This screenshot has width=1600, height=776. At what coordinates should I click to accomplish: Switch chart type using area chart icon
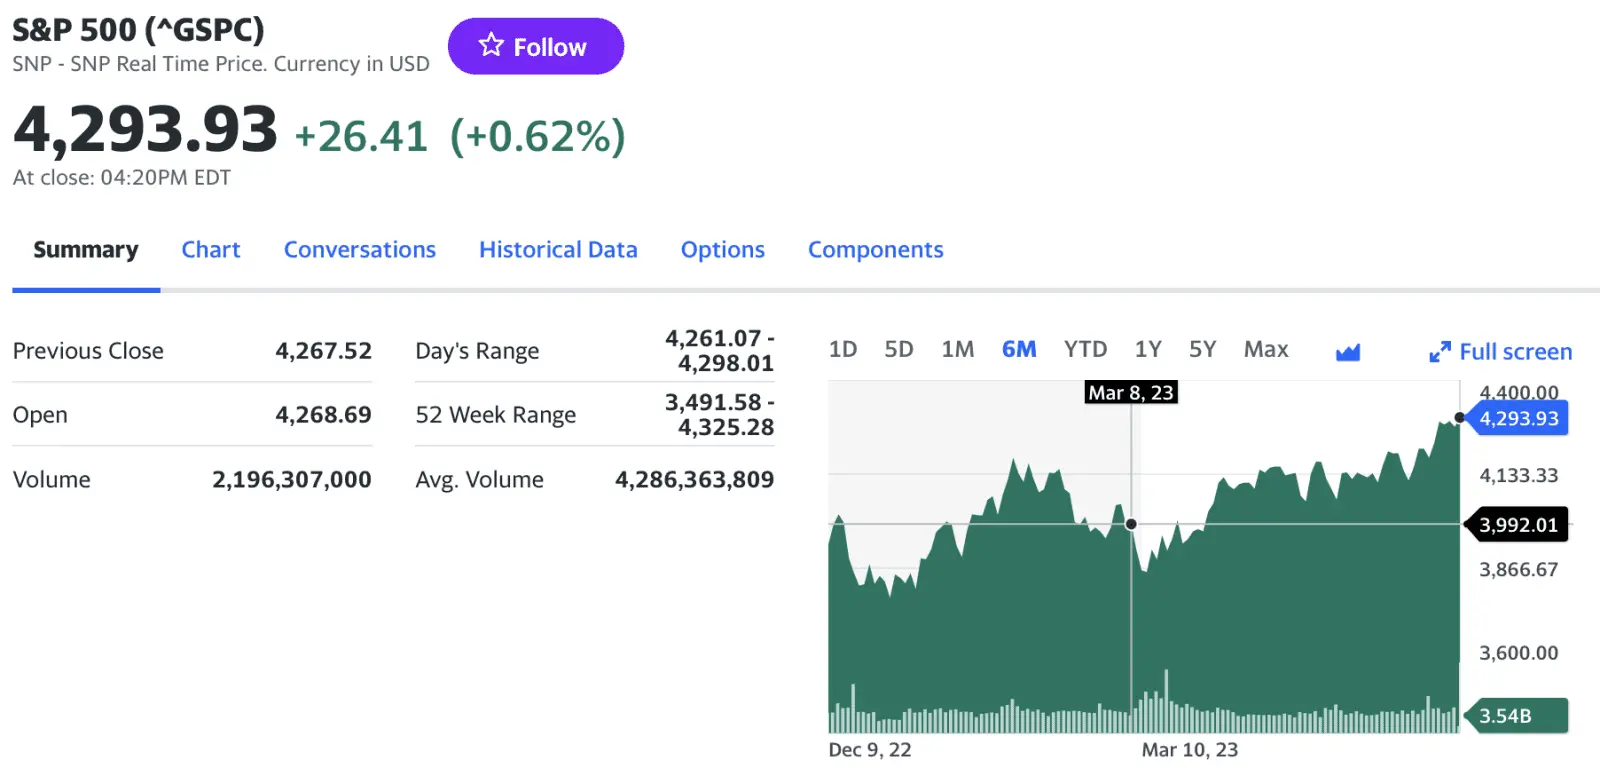coord(1348,351)
